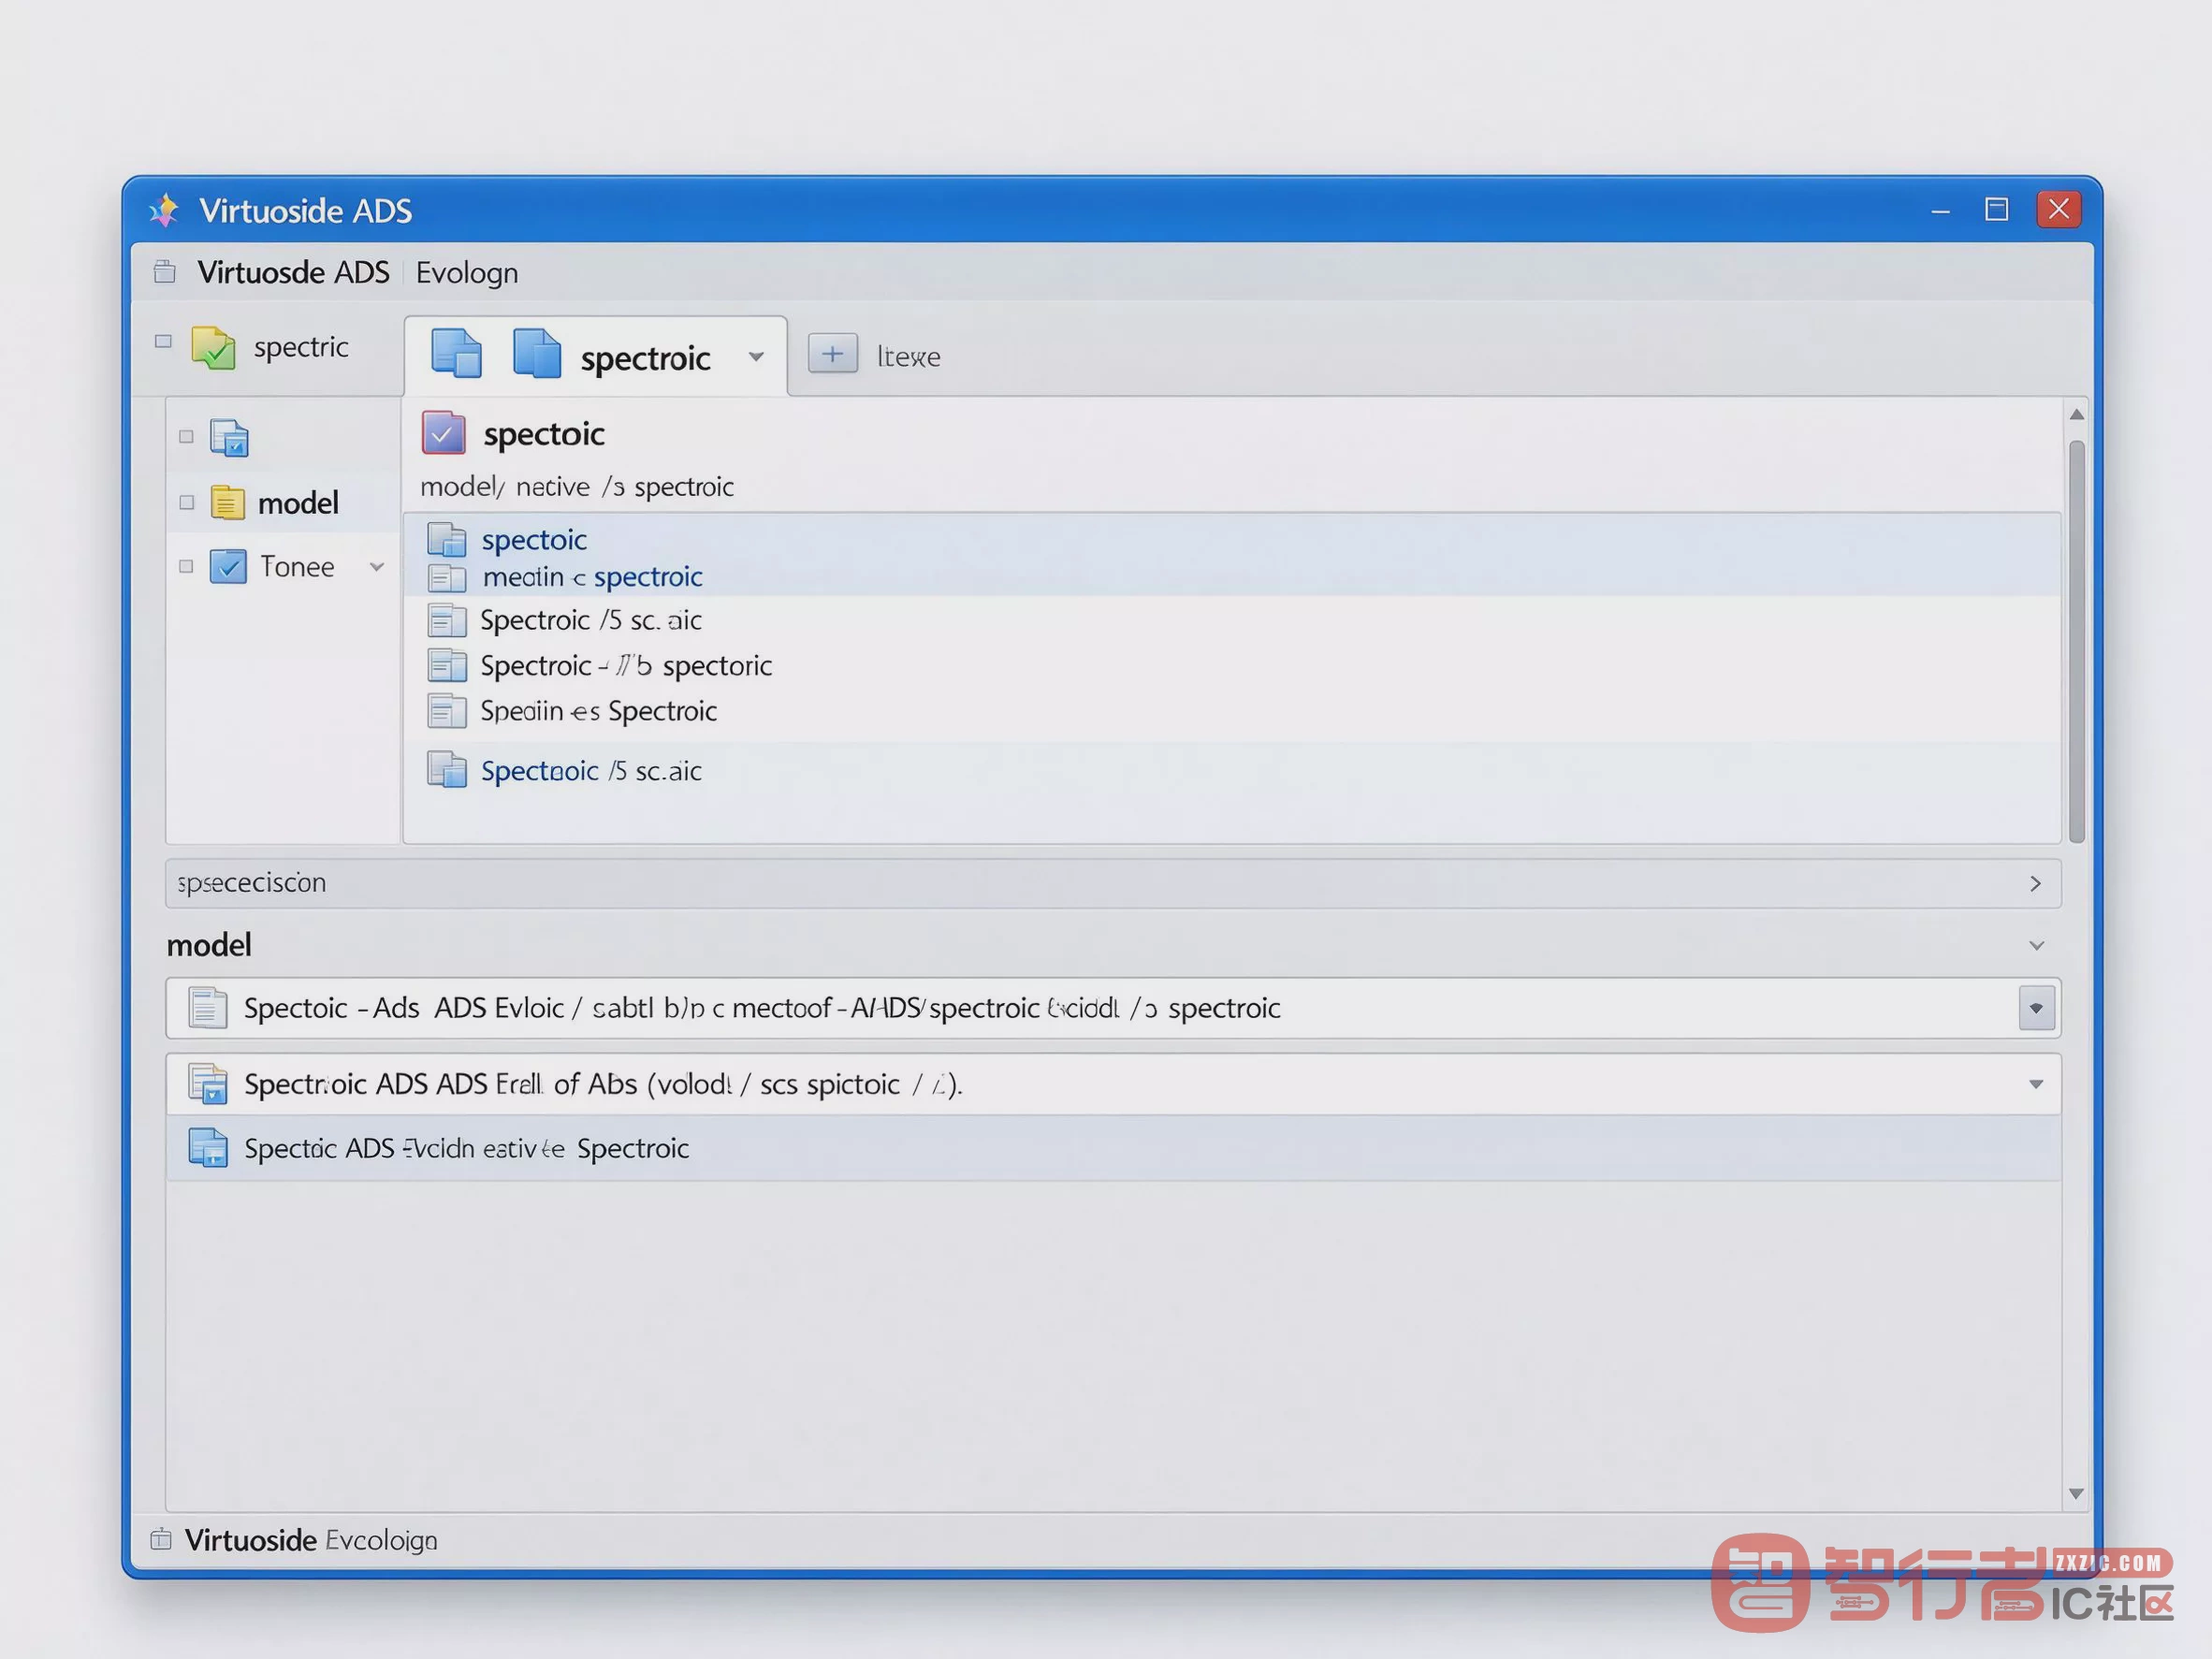The image size is (2212, 1659).
Task: Open the Evologn menu
Action: click(x=467, y=273)
